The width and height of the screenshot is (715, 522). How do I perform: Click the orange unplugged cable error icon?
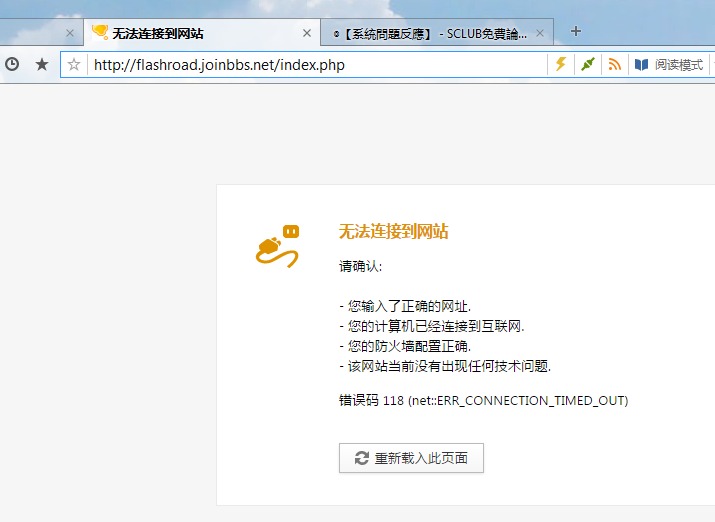[x=278, y=246]
